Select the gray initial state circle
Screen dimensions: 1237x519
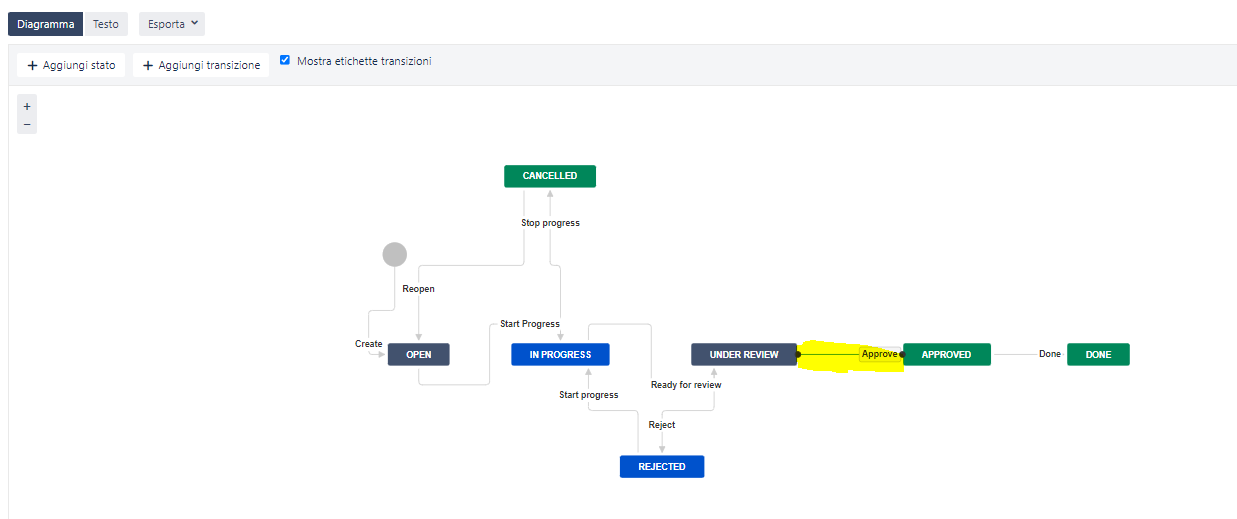click(x=395, y=255)
